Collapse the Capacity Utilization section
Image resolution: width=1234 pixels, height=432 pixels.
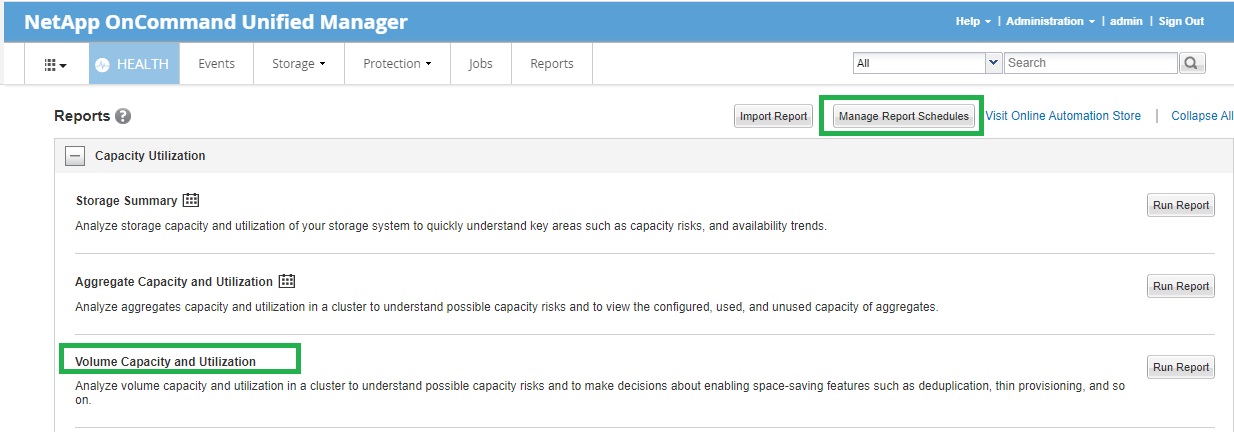coord(74,156)
